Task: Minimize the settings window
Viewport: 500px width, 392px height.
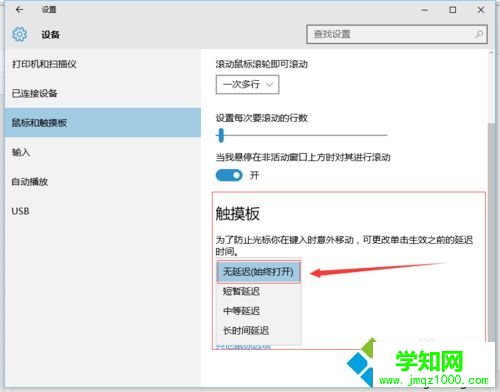Action: click(x=424, y=10)
